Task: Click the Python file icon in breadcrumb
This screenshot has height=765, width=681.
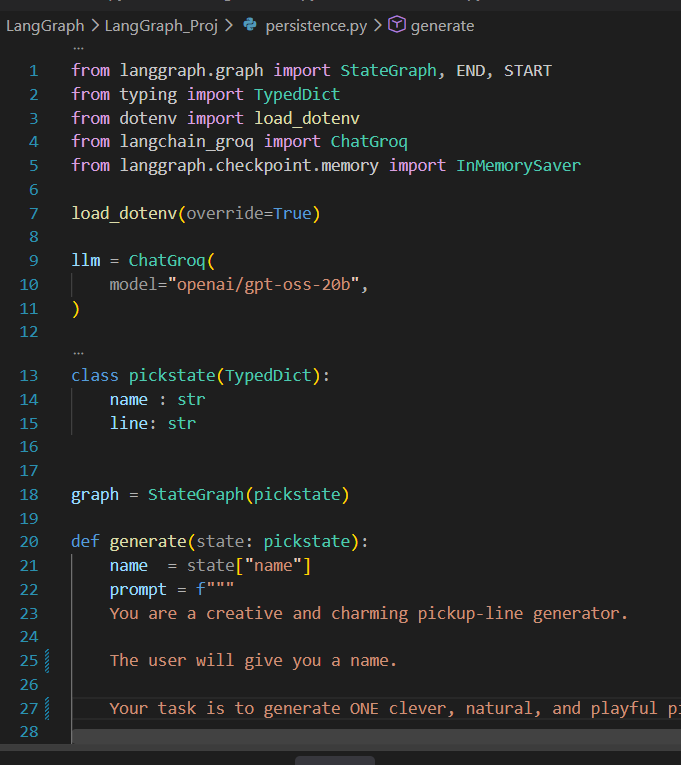Action: tap(250, 24)
